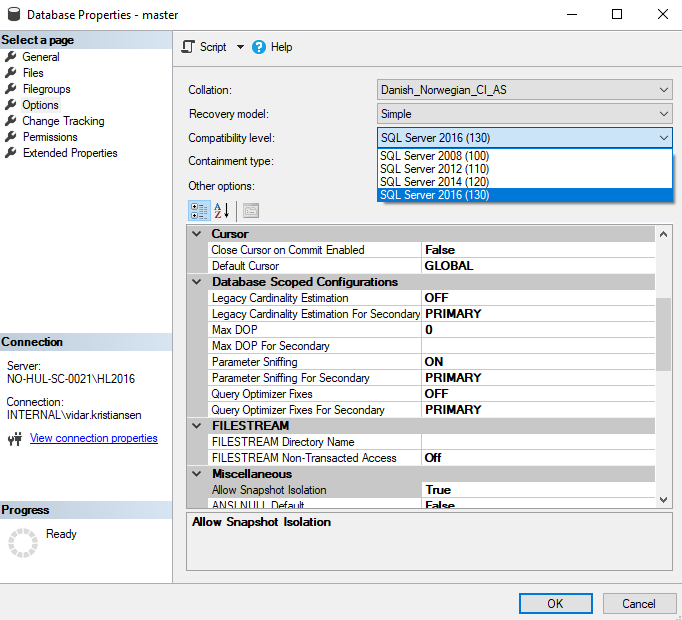Click the connection properties plug icon
This screenshot has height=620, width=682.
coord(15,439)
